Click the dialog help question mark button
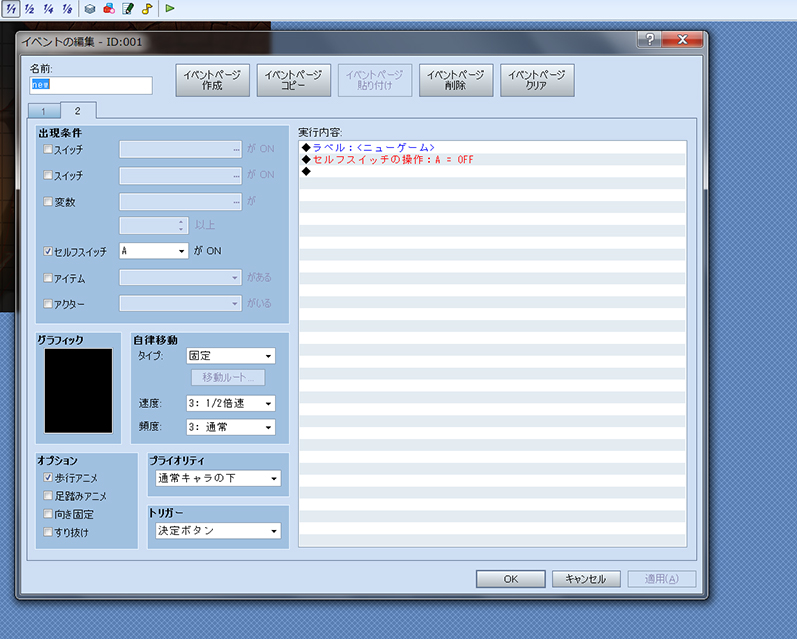The image size is (797, 639). [649, 39]
